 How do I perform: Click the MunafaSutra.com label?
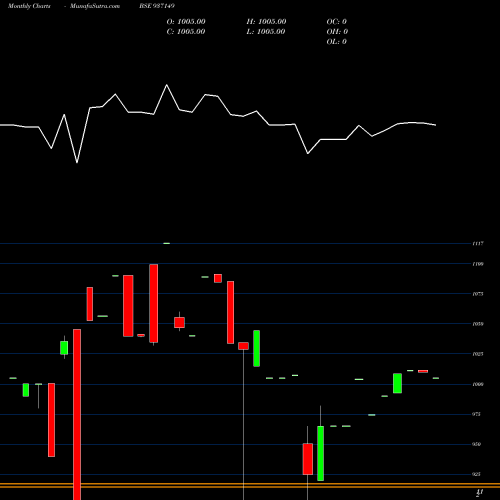click(x=95, y=6)
